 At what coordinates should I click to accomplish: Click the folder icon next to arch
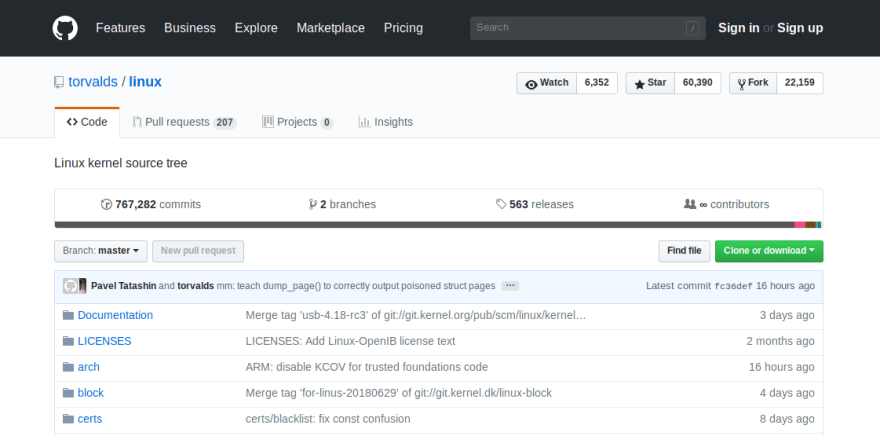(68, 367)
